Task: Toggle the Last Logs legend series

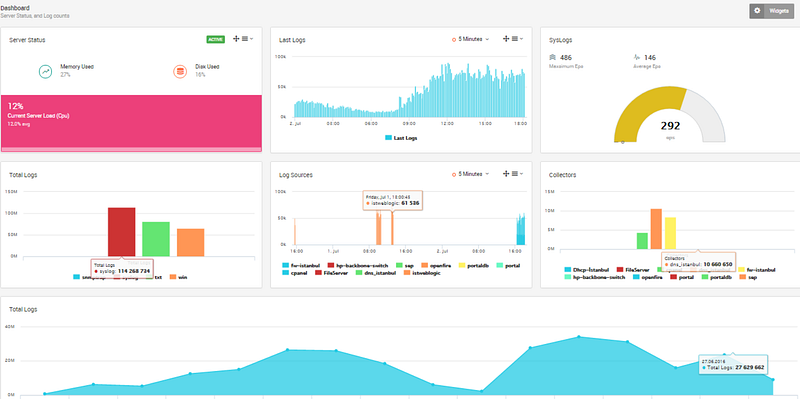Action: [402, 138]
